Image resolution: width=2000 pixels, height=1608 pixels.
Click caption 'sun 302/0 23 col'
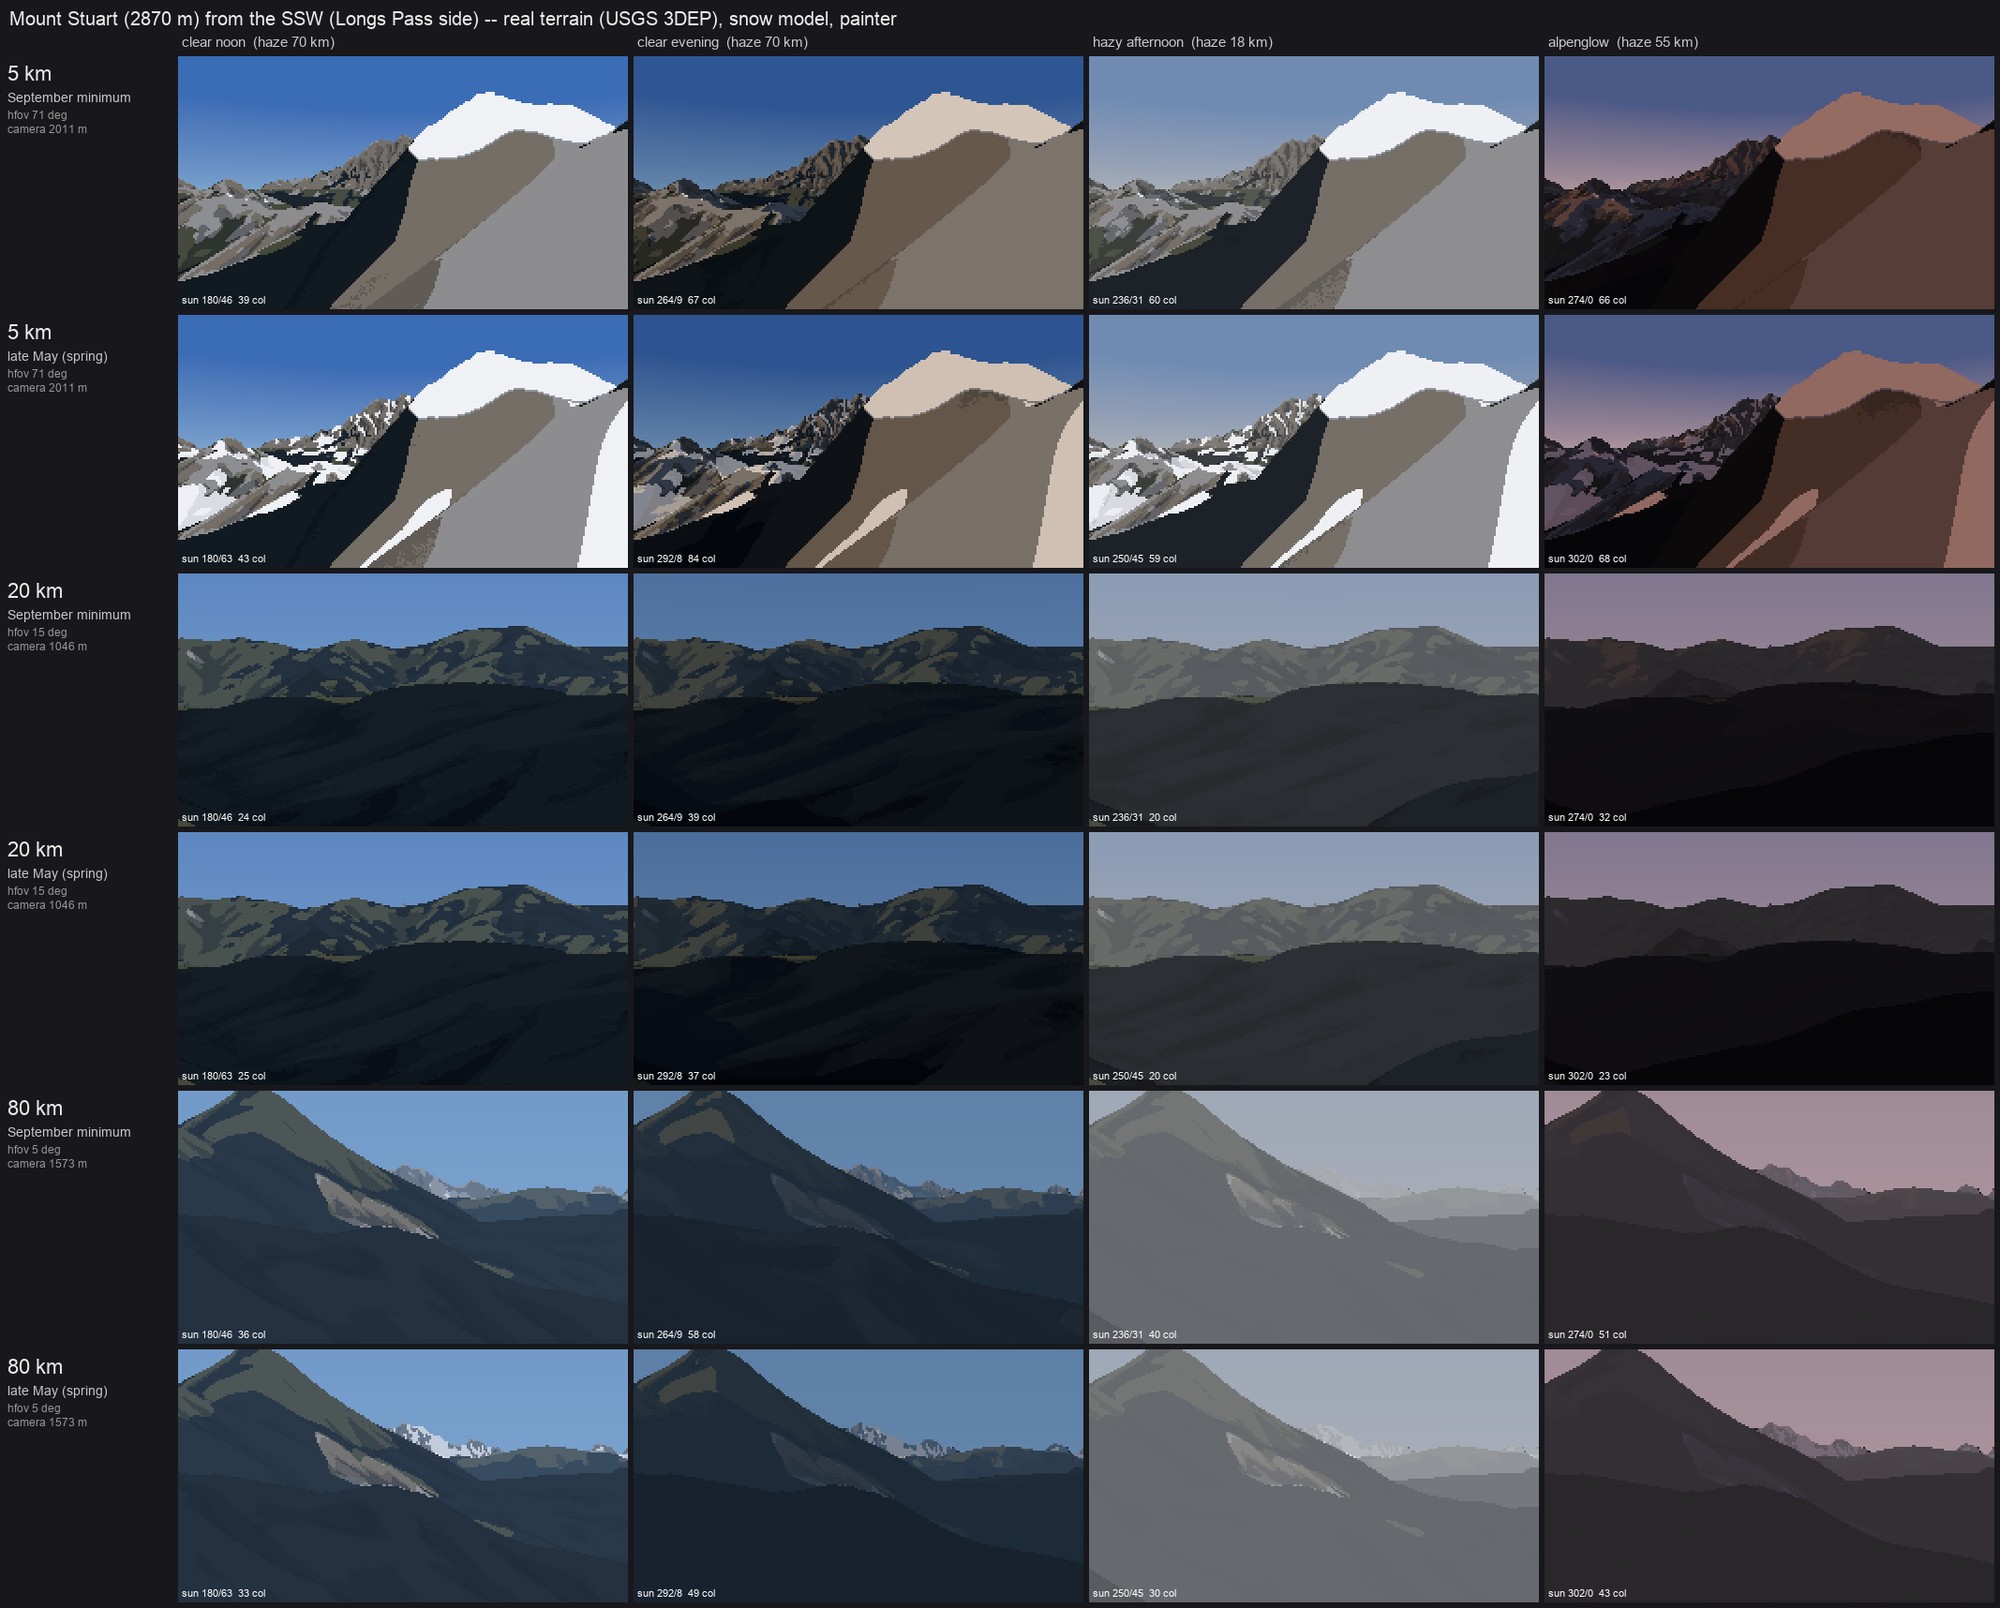[1587, 1076]
